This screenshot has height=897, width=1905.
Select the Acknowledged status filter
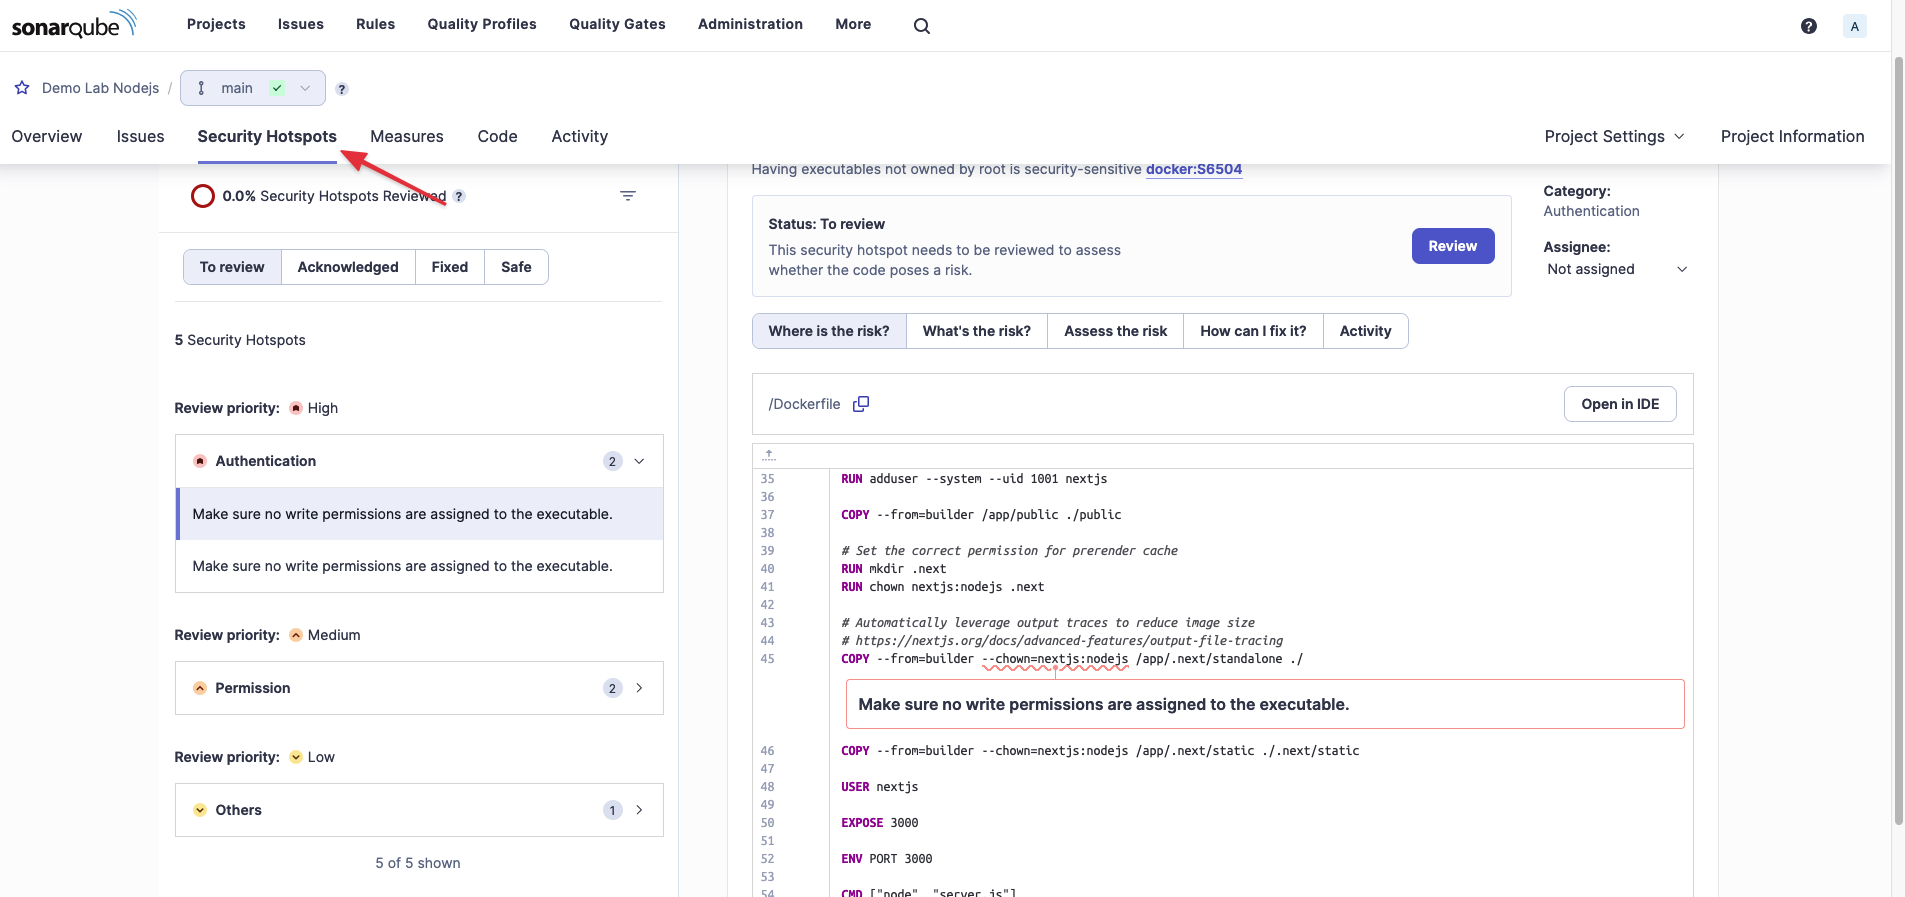(347, 267)
